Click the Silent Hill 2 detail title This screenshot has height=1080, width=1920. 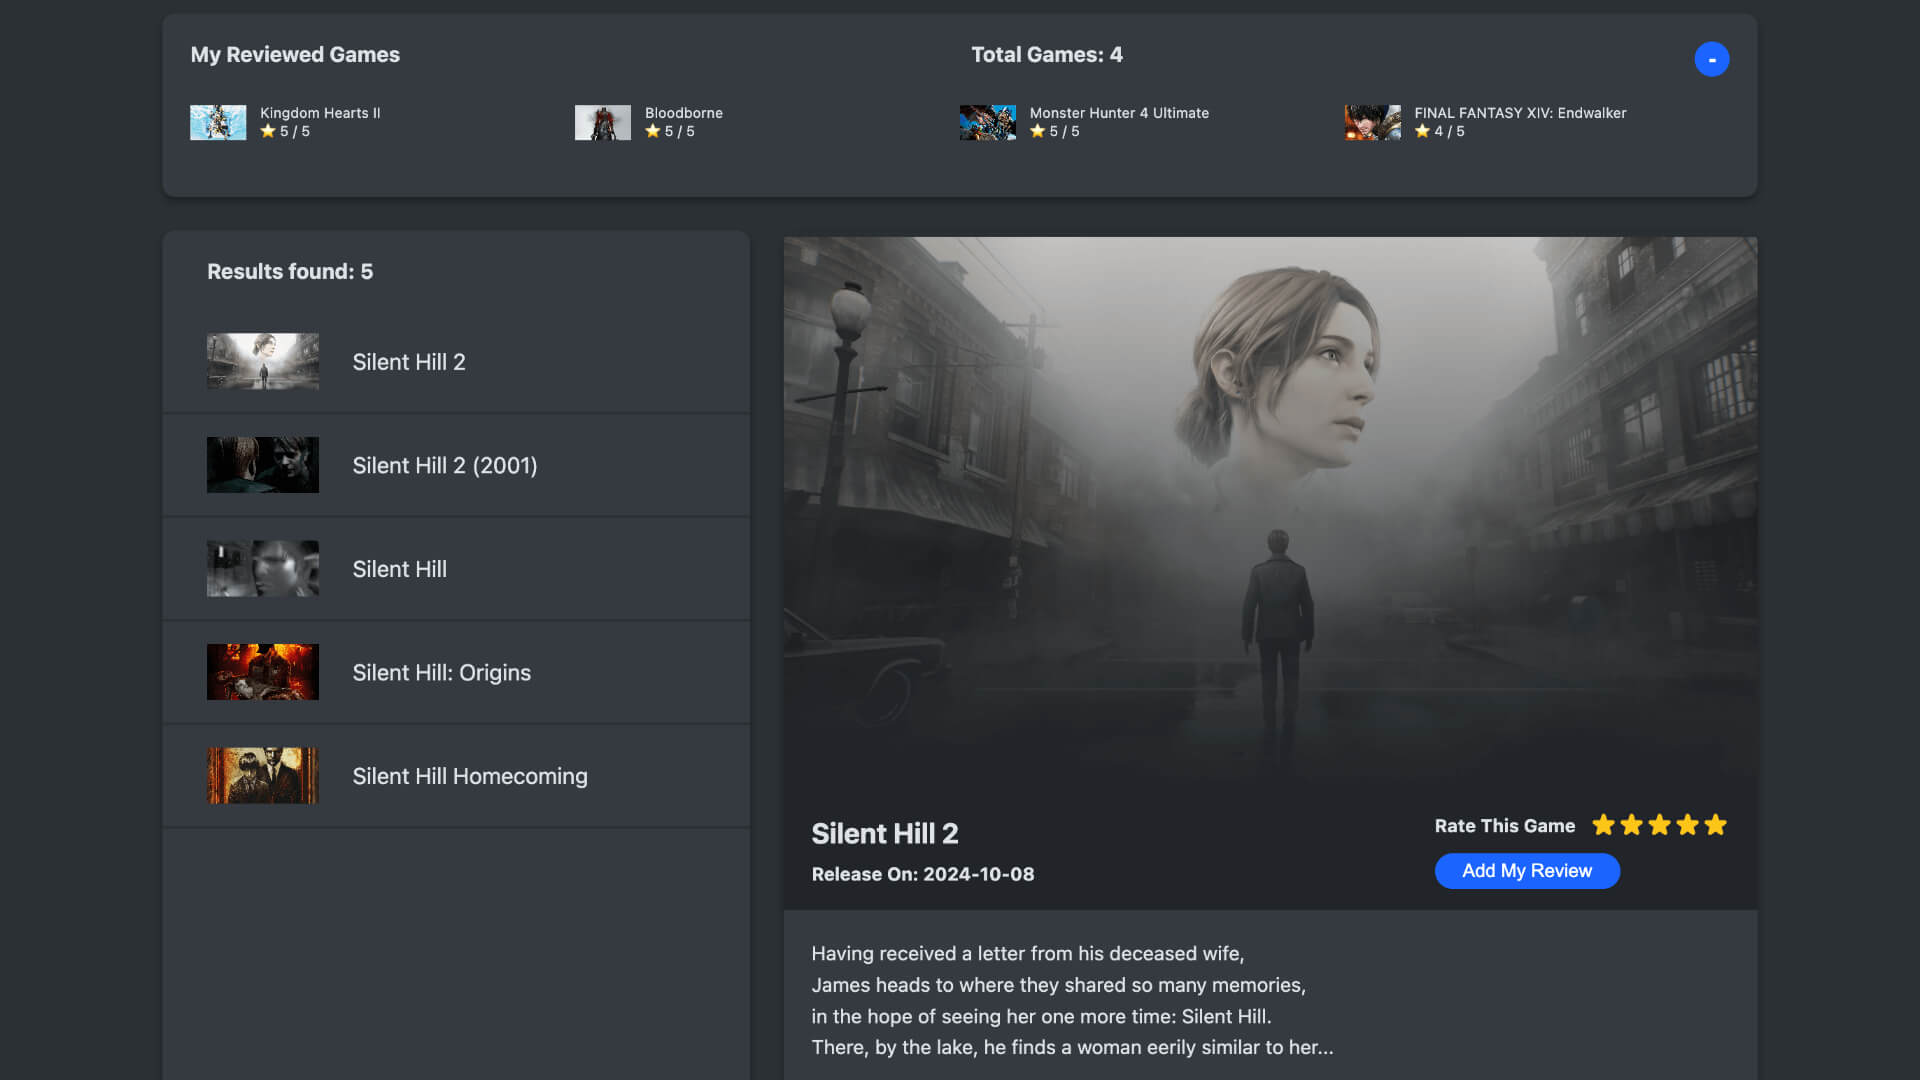click(885, 833)
